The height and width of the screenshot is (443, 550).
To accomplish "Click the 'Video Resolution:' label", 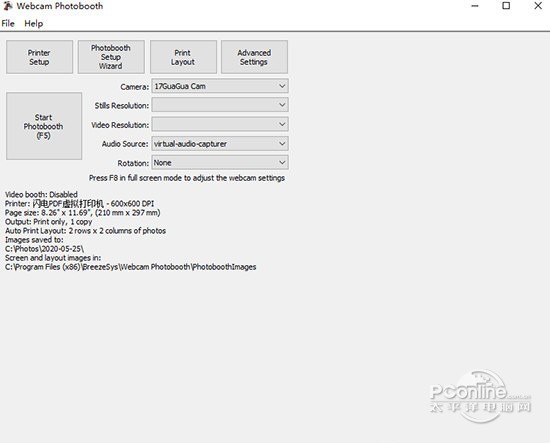I will tap(120, 125).
